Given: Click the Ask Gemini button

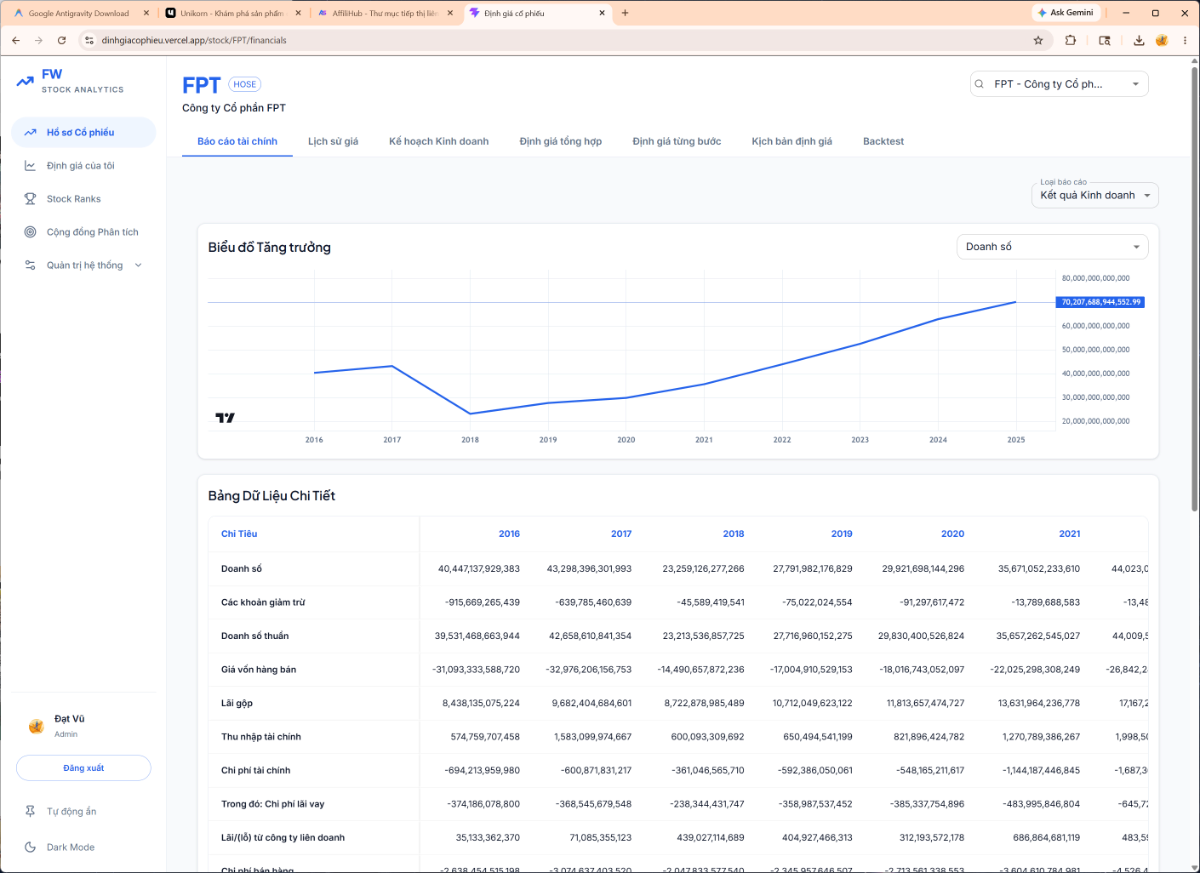Looking at the screenshot, I should (1066, 13).
